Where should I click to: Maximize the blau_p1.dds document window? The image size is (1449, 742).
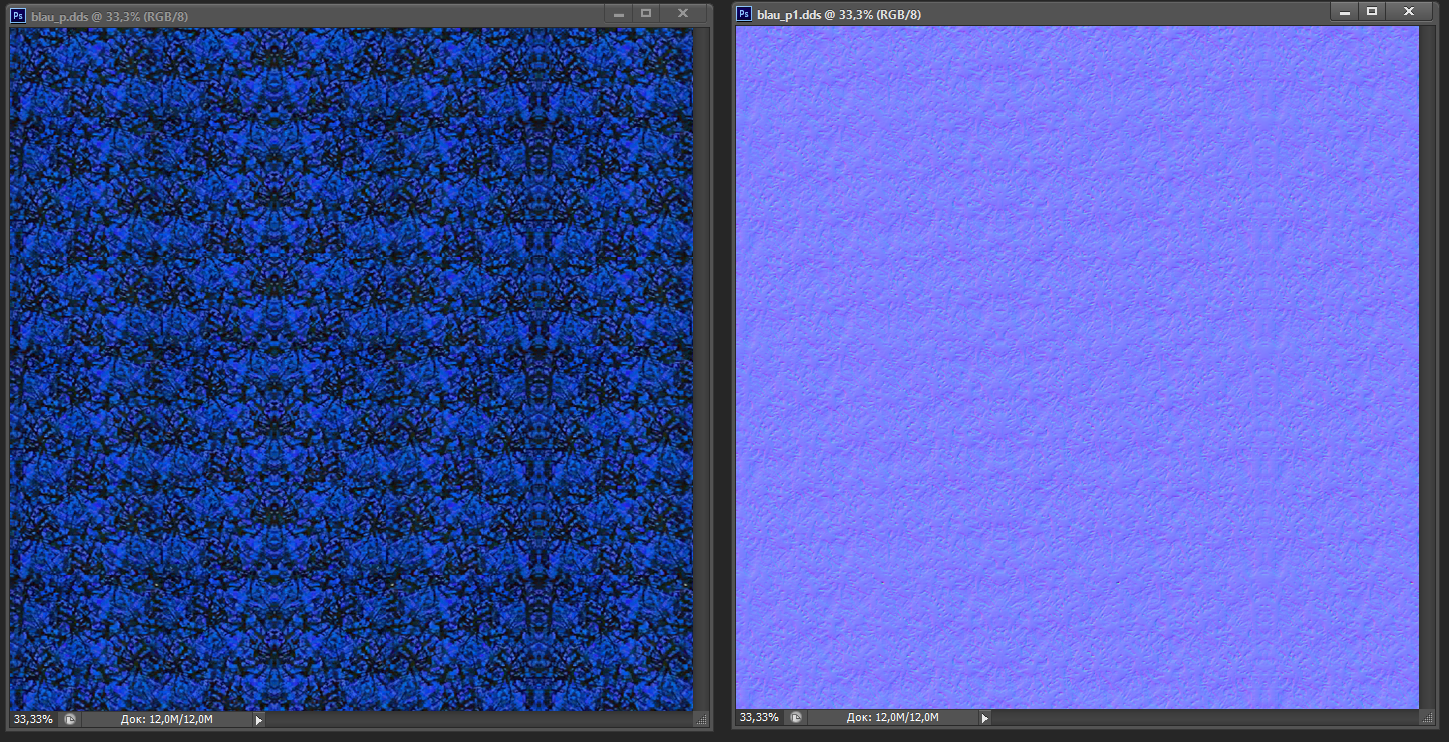pos(1372,11)
